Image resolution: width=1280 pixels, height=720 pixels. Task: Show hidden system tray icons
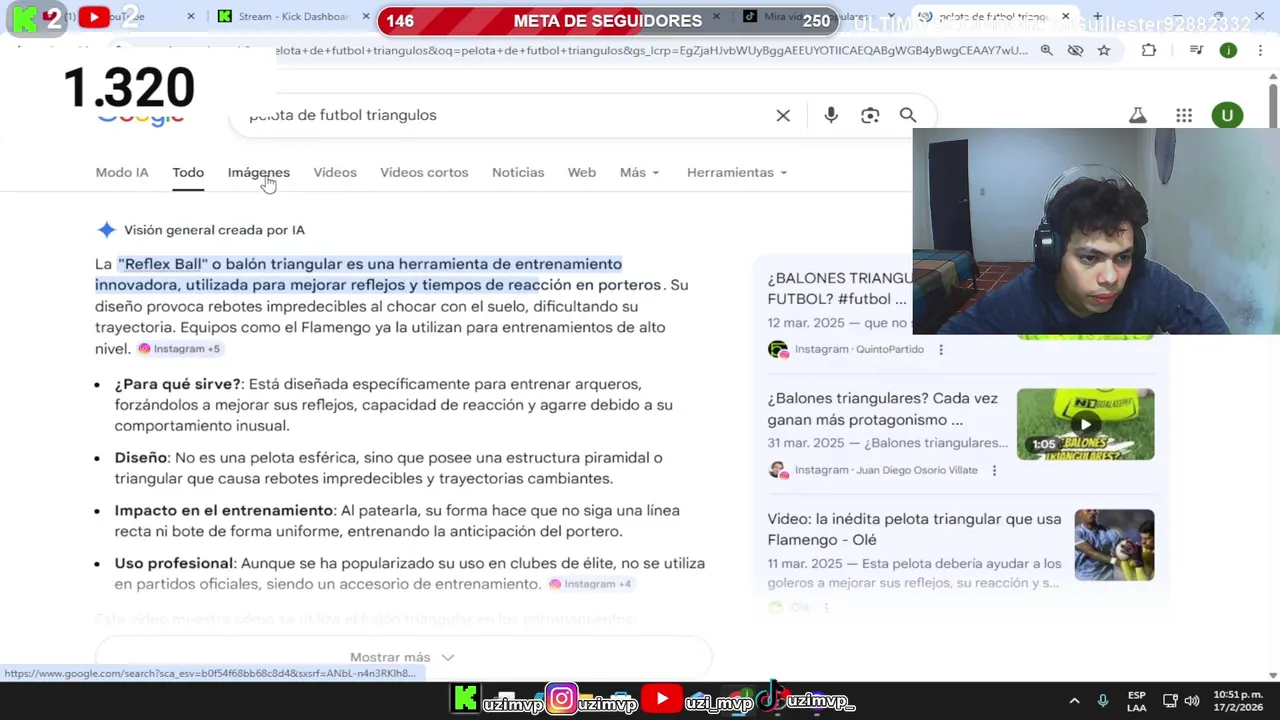[1074, 701]
